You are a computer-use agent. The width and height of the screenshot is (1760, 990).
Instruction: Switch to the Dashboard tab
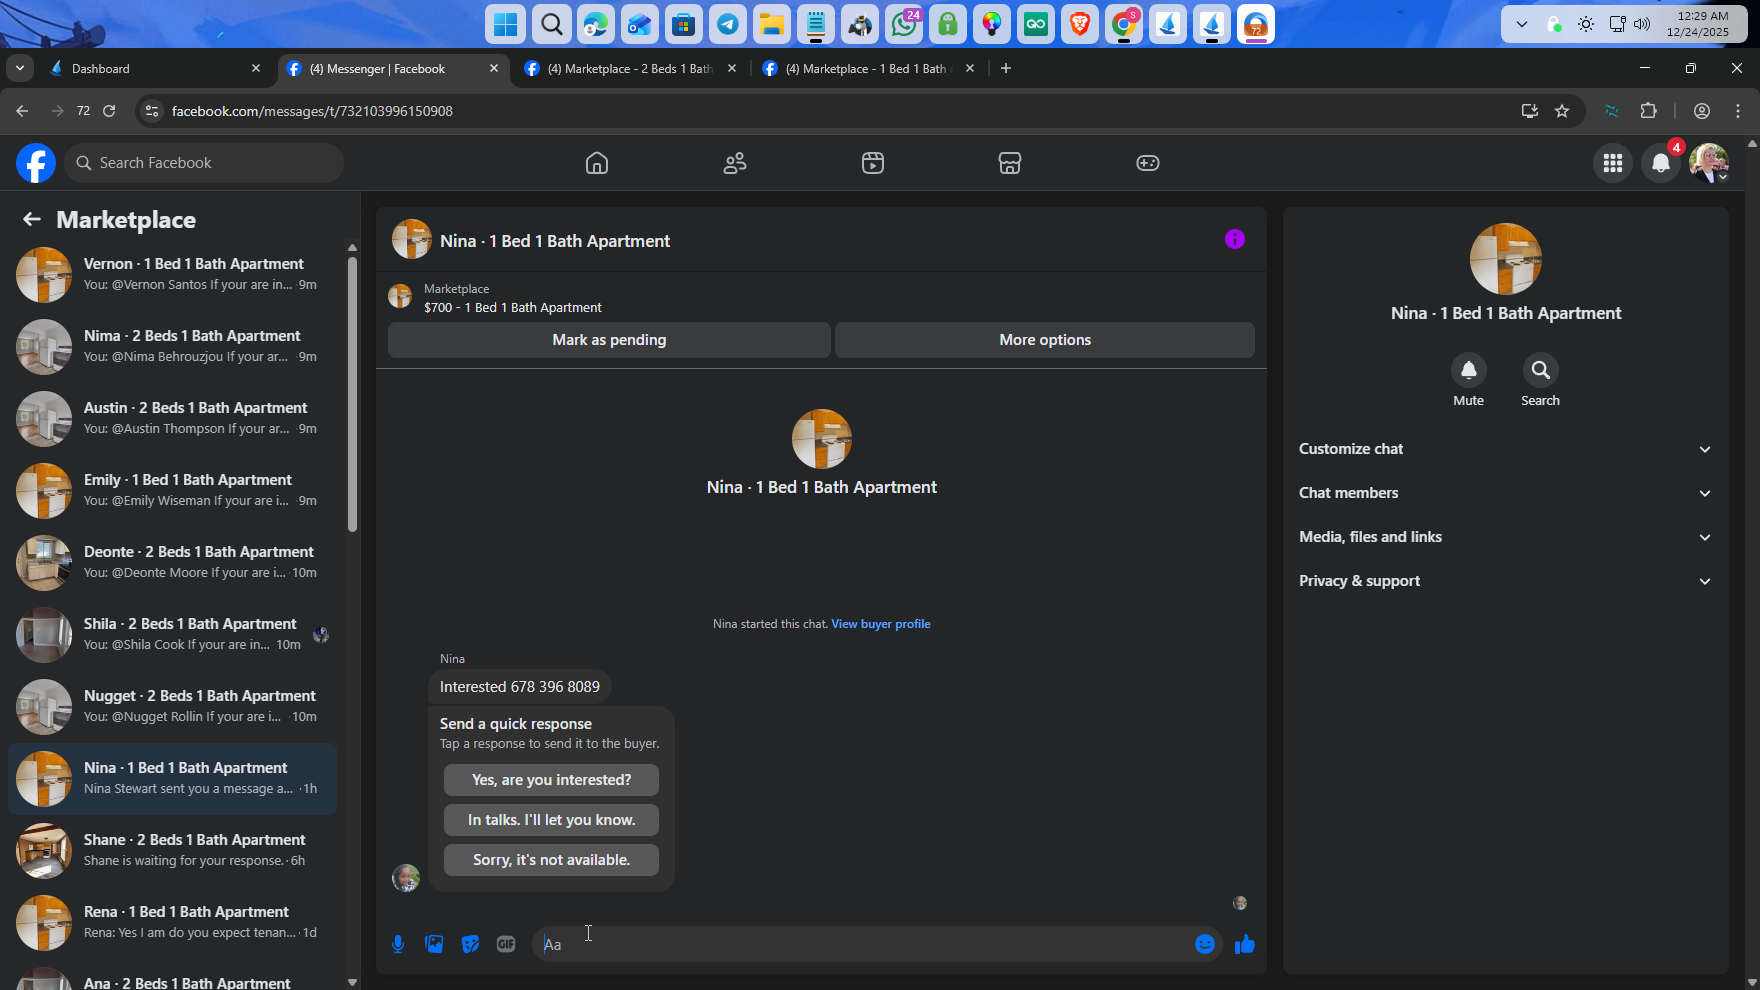point(155,68)
